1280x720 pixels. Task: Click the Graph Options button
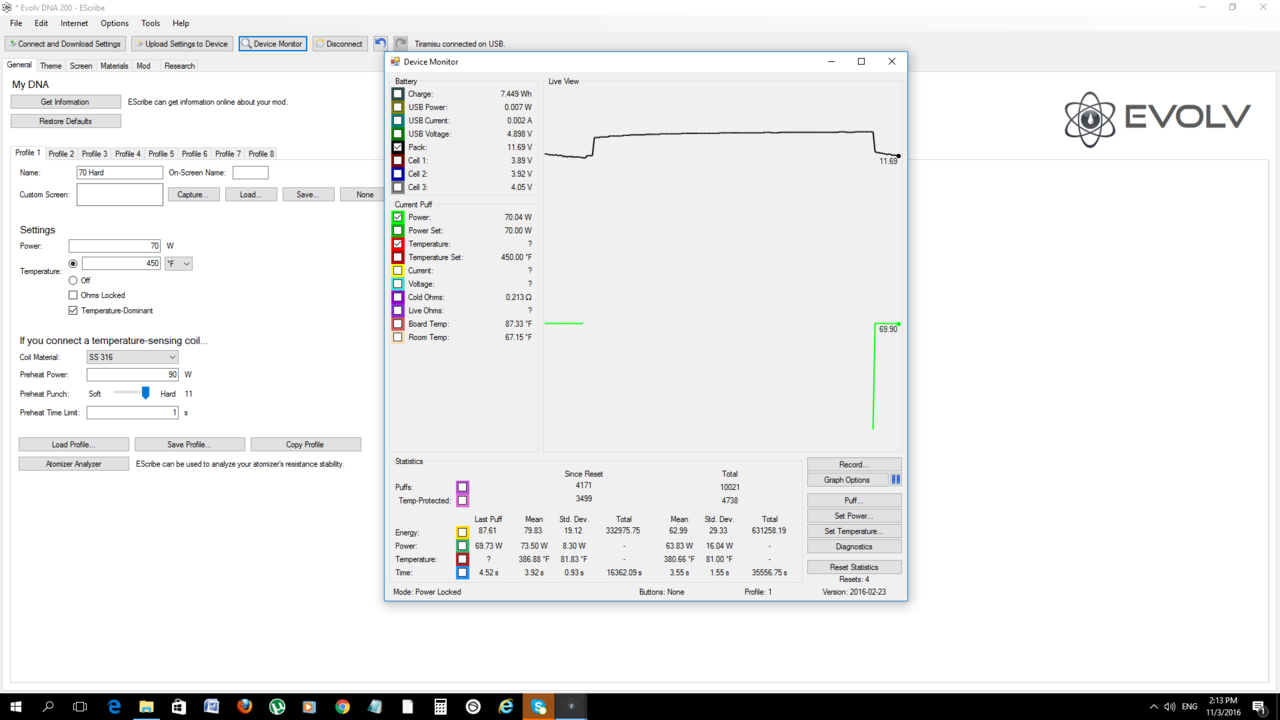[847, 480]
